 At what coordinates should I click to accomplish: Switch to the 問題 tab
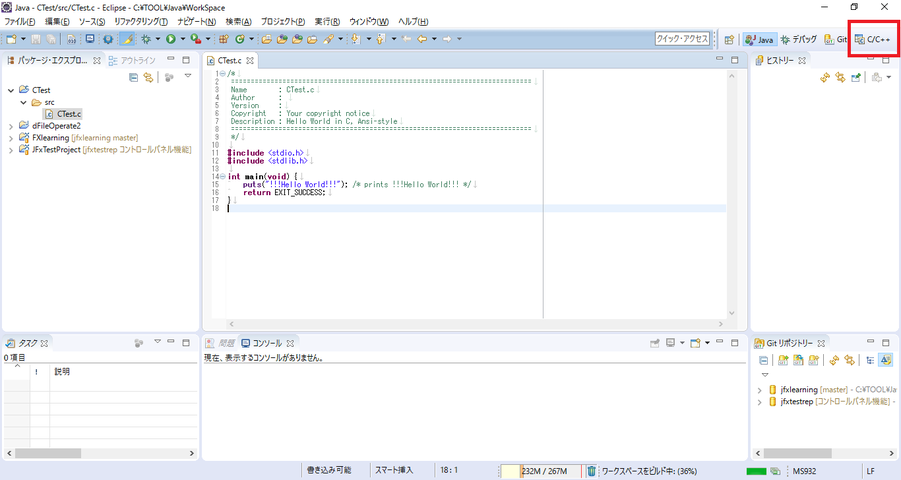[x=220, y=343]
